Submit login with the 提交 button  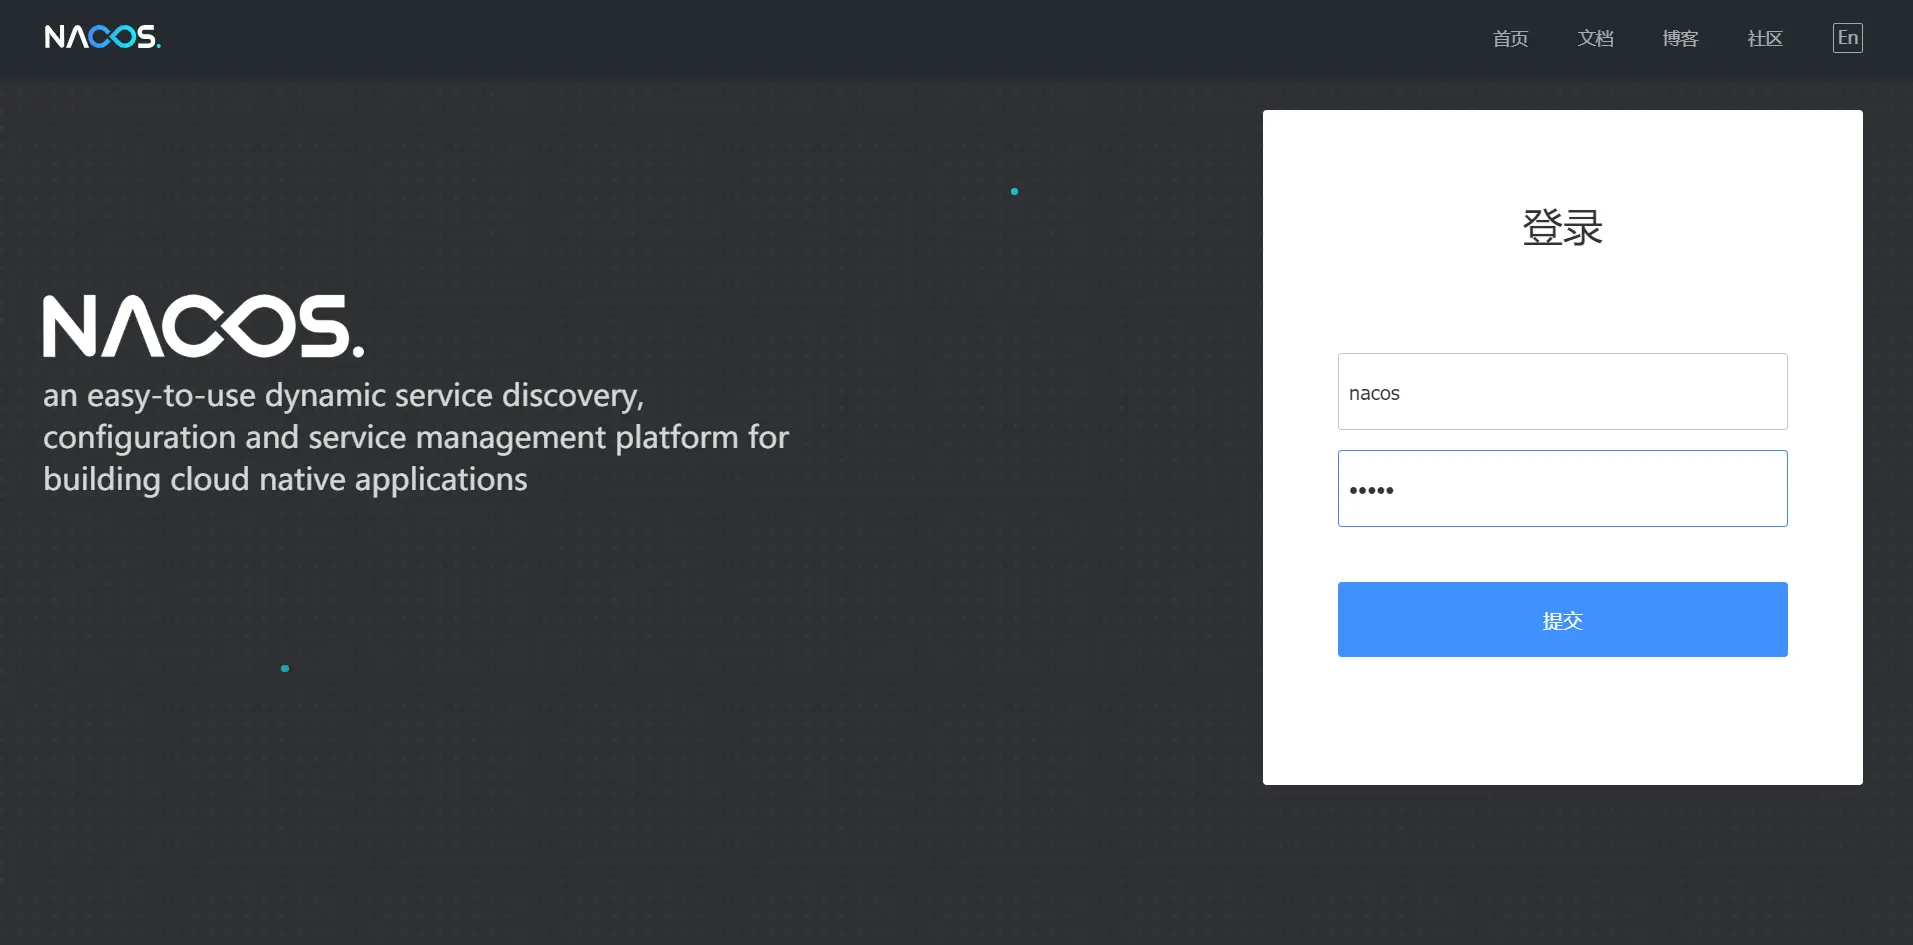(x=1562, y=620)
